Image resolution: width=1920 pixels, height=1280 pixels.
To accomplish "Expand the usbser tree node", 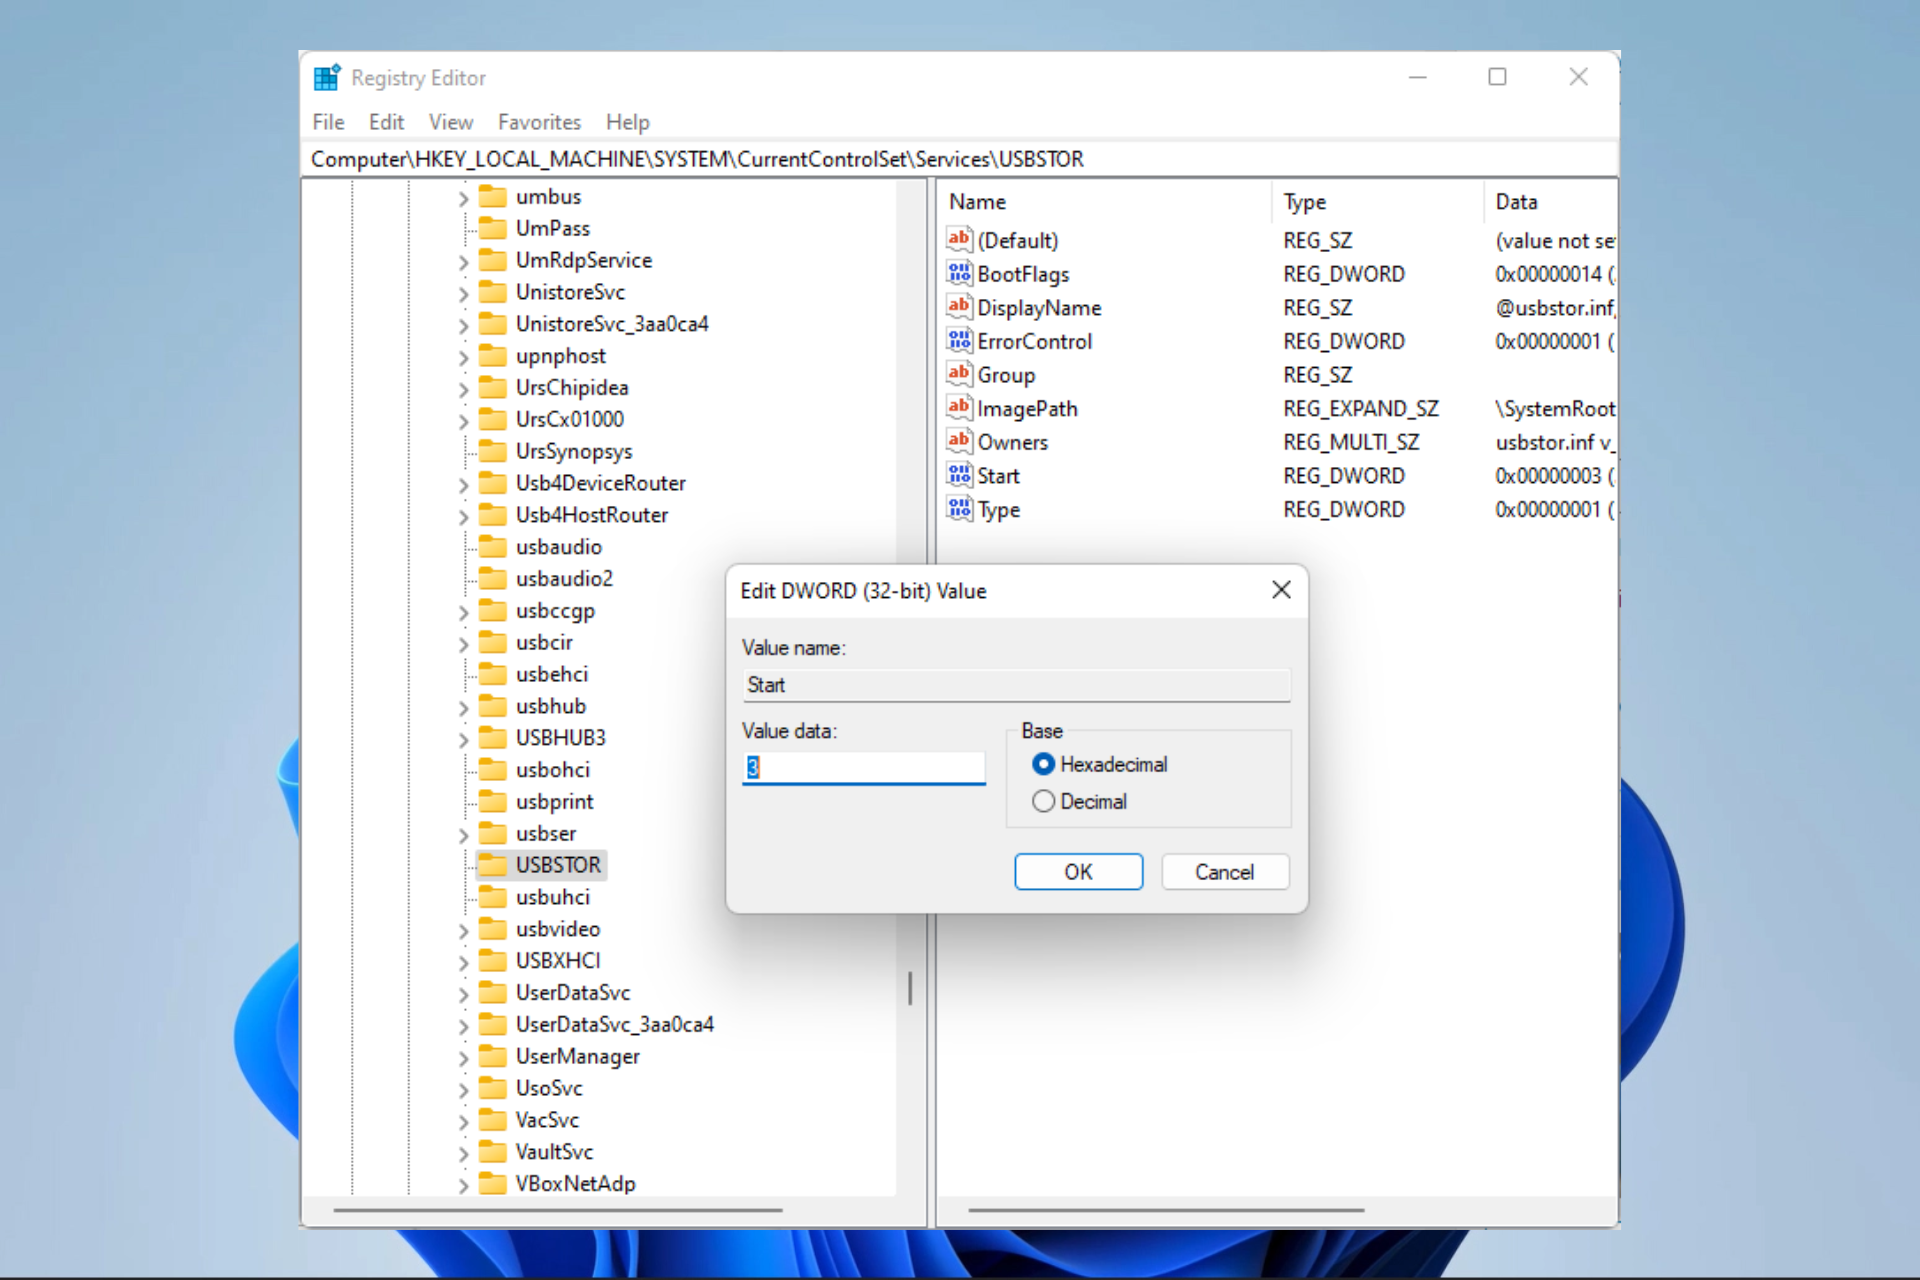I will click(463, 835).
